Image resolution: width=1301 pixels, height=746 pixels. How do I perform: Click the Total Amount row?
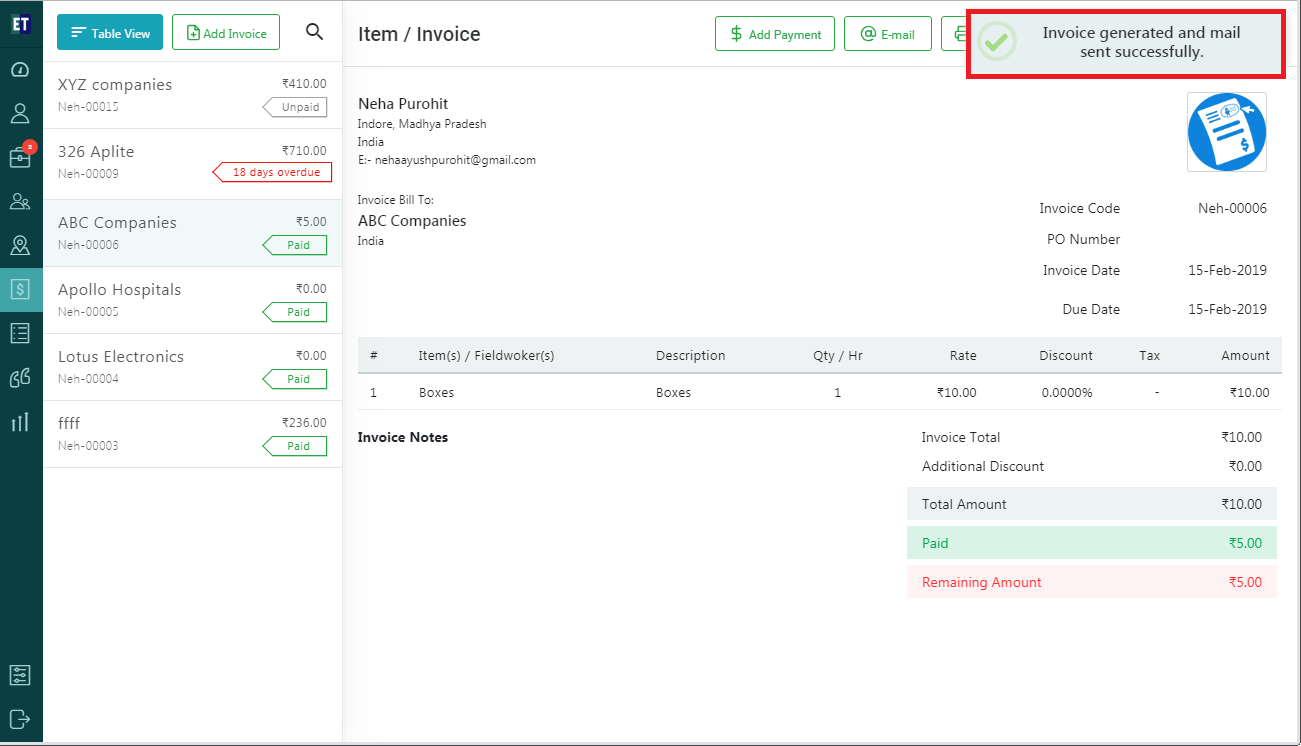point(1092,504)
